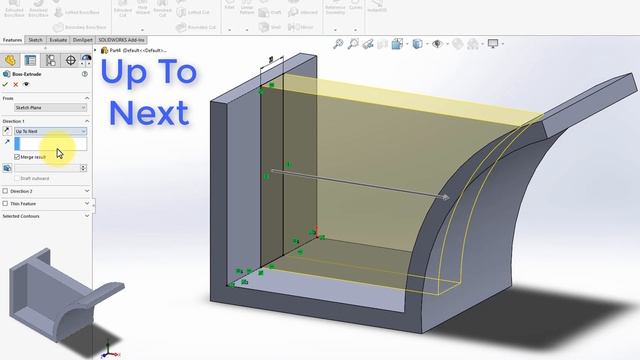Viewport: 640px width, 360px height.
Task: Click Reverse Direction button in Direction 1
Action: click(7, 131)
